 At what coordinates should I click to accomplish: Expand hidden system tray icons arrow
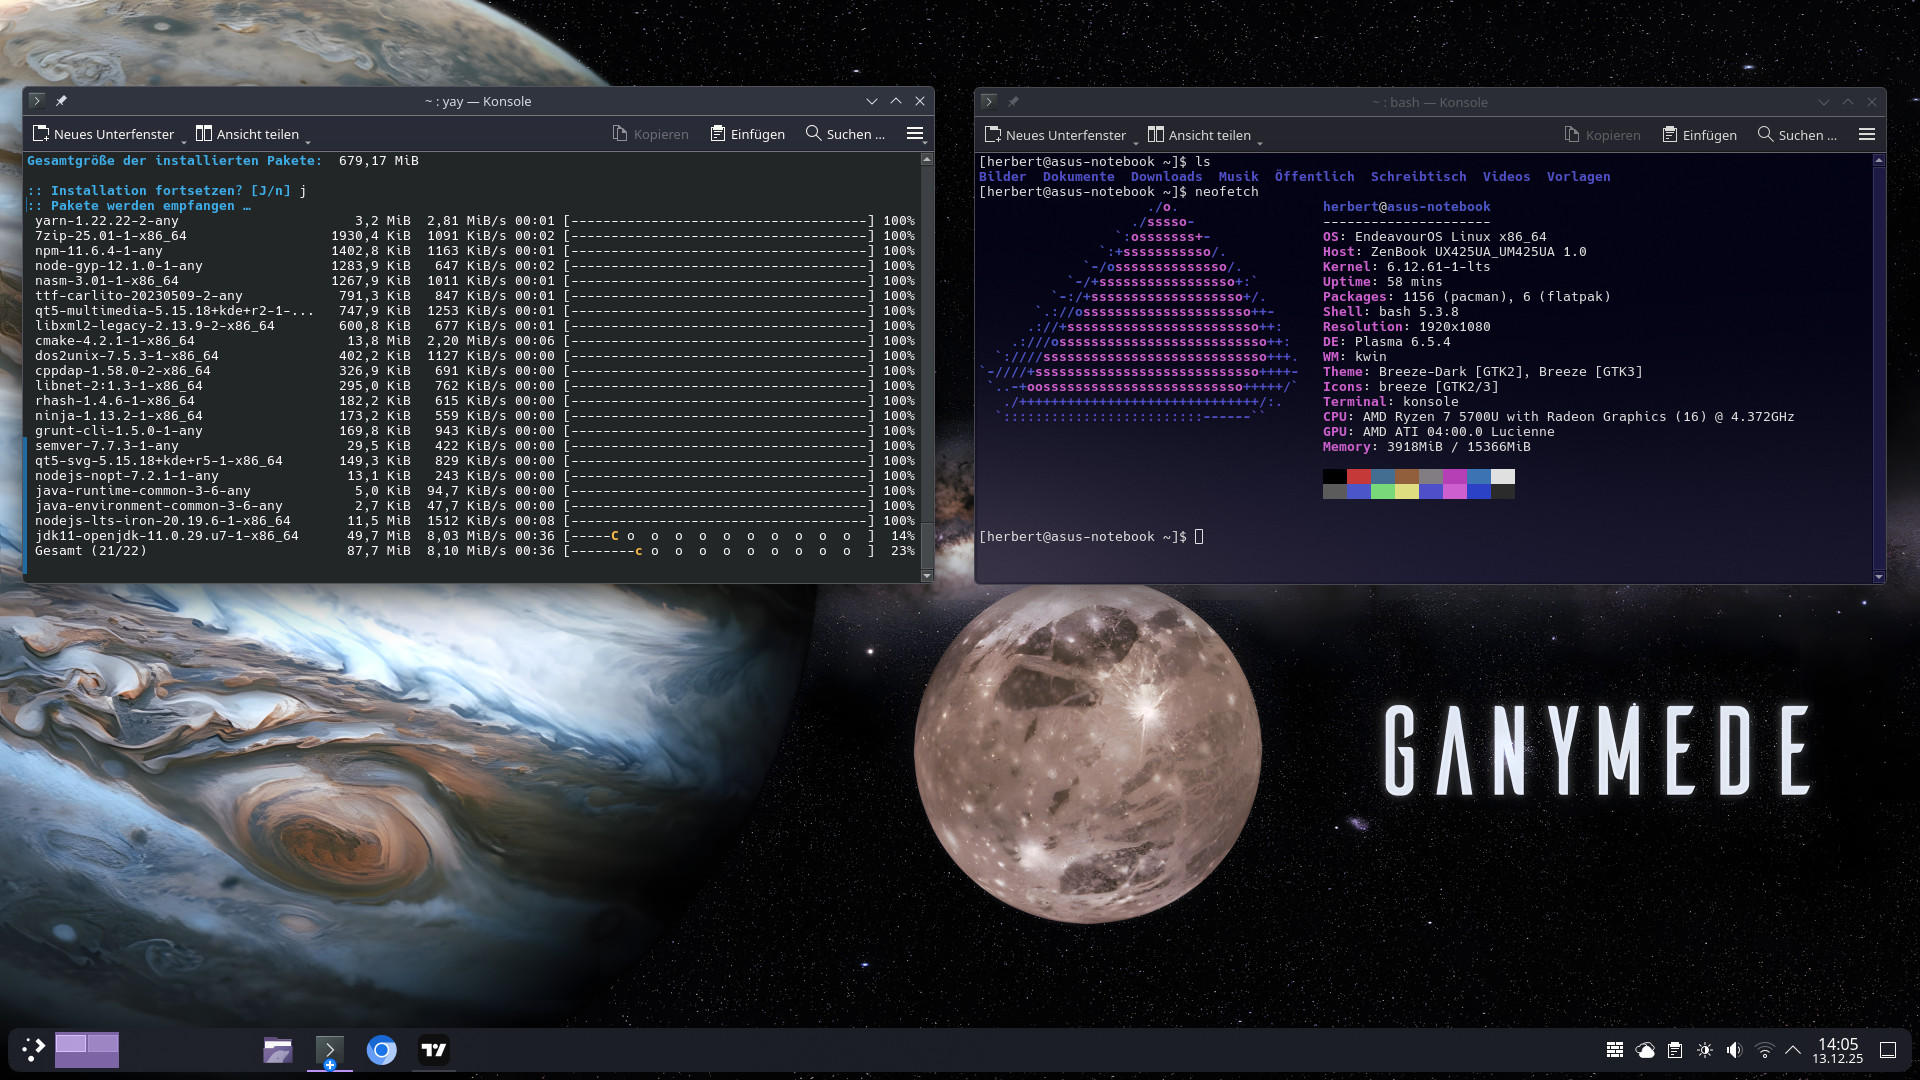[1793, 1050]
